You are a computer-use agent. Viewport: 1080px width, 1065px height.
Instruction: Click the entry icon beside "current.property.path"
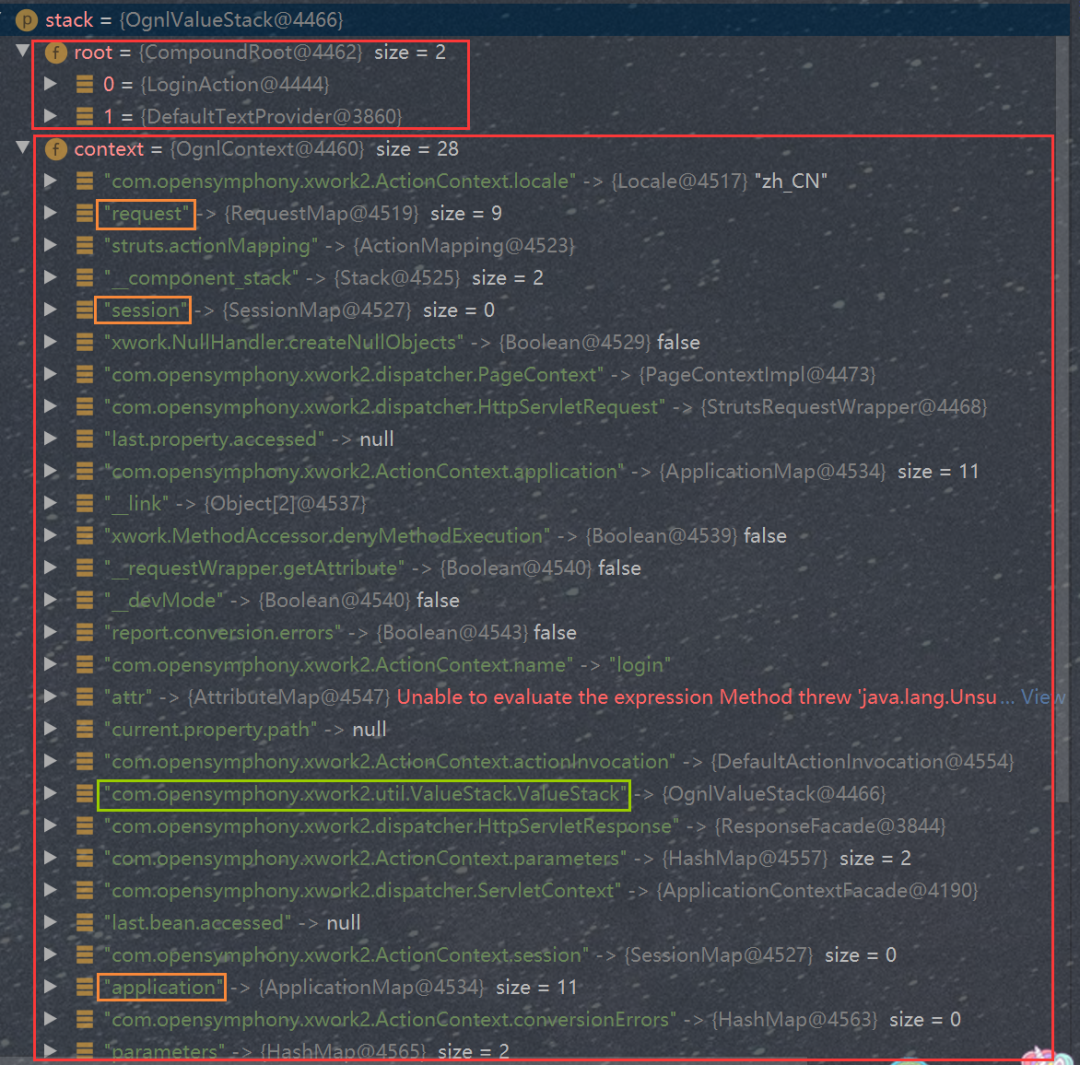(x=85, y=729)
